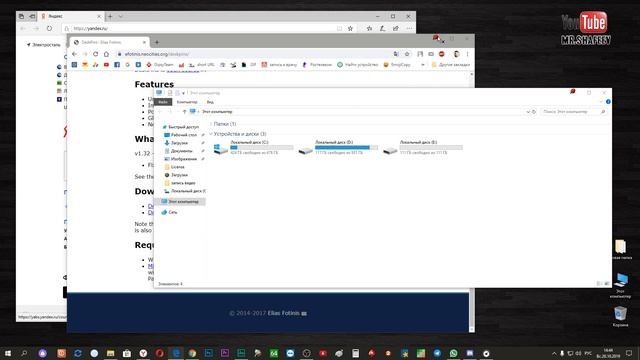Viewport: 640px width, 360px height.
Task: Select Этот компьютер in Explorer sidebar
Action: coord(183,202)
